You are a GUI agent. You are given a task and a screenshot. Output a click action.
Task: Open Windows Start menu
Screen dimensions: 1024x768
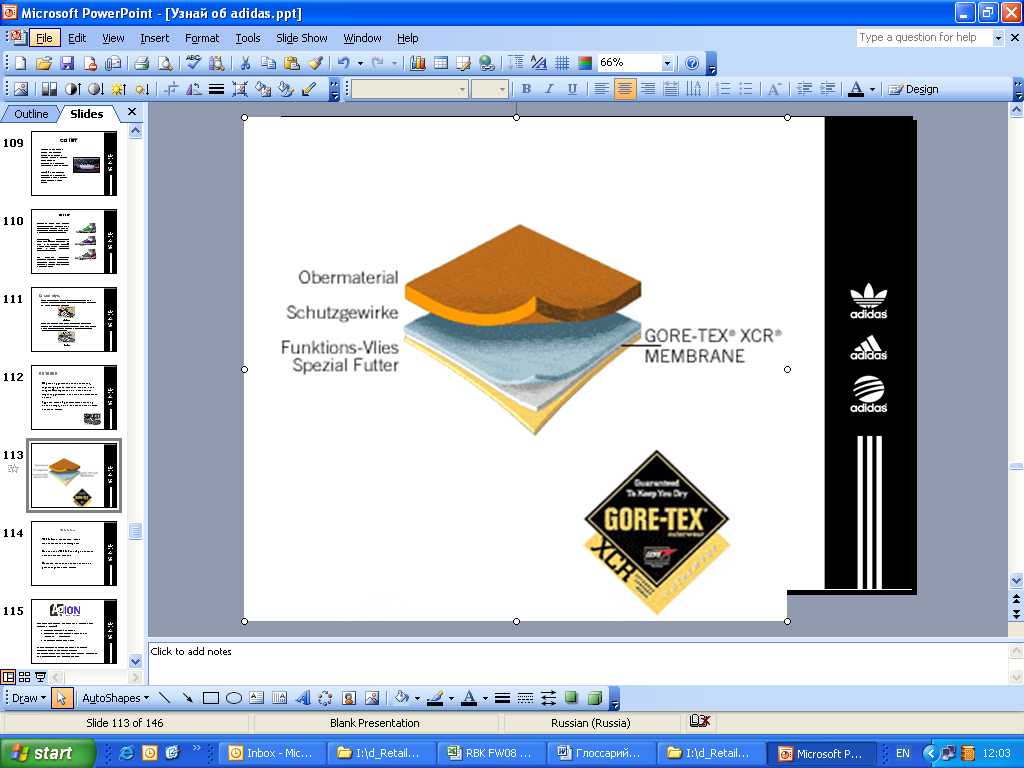47,753
